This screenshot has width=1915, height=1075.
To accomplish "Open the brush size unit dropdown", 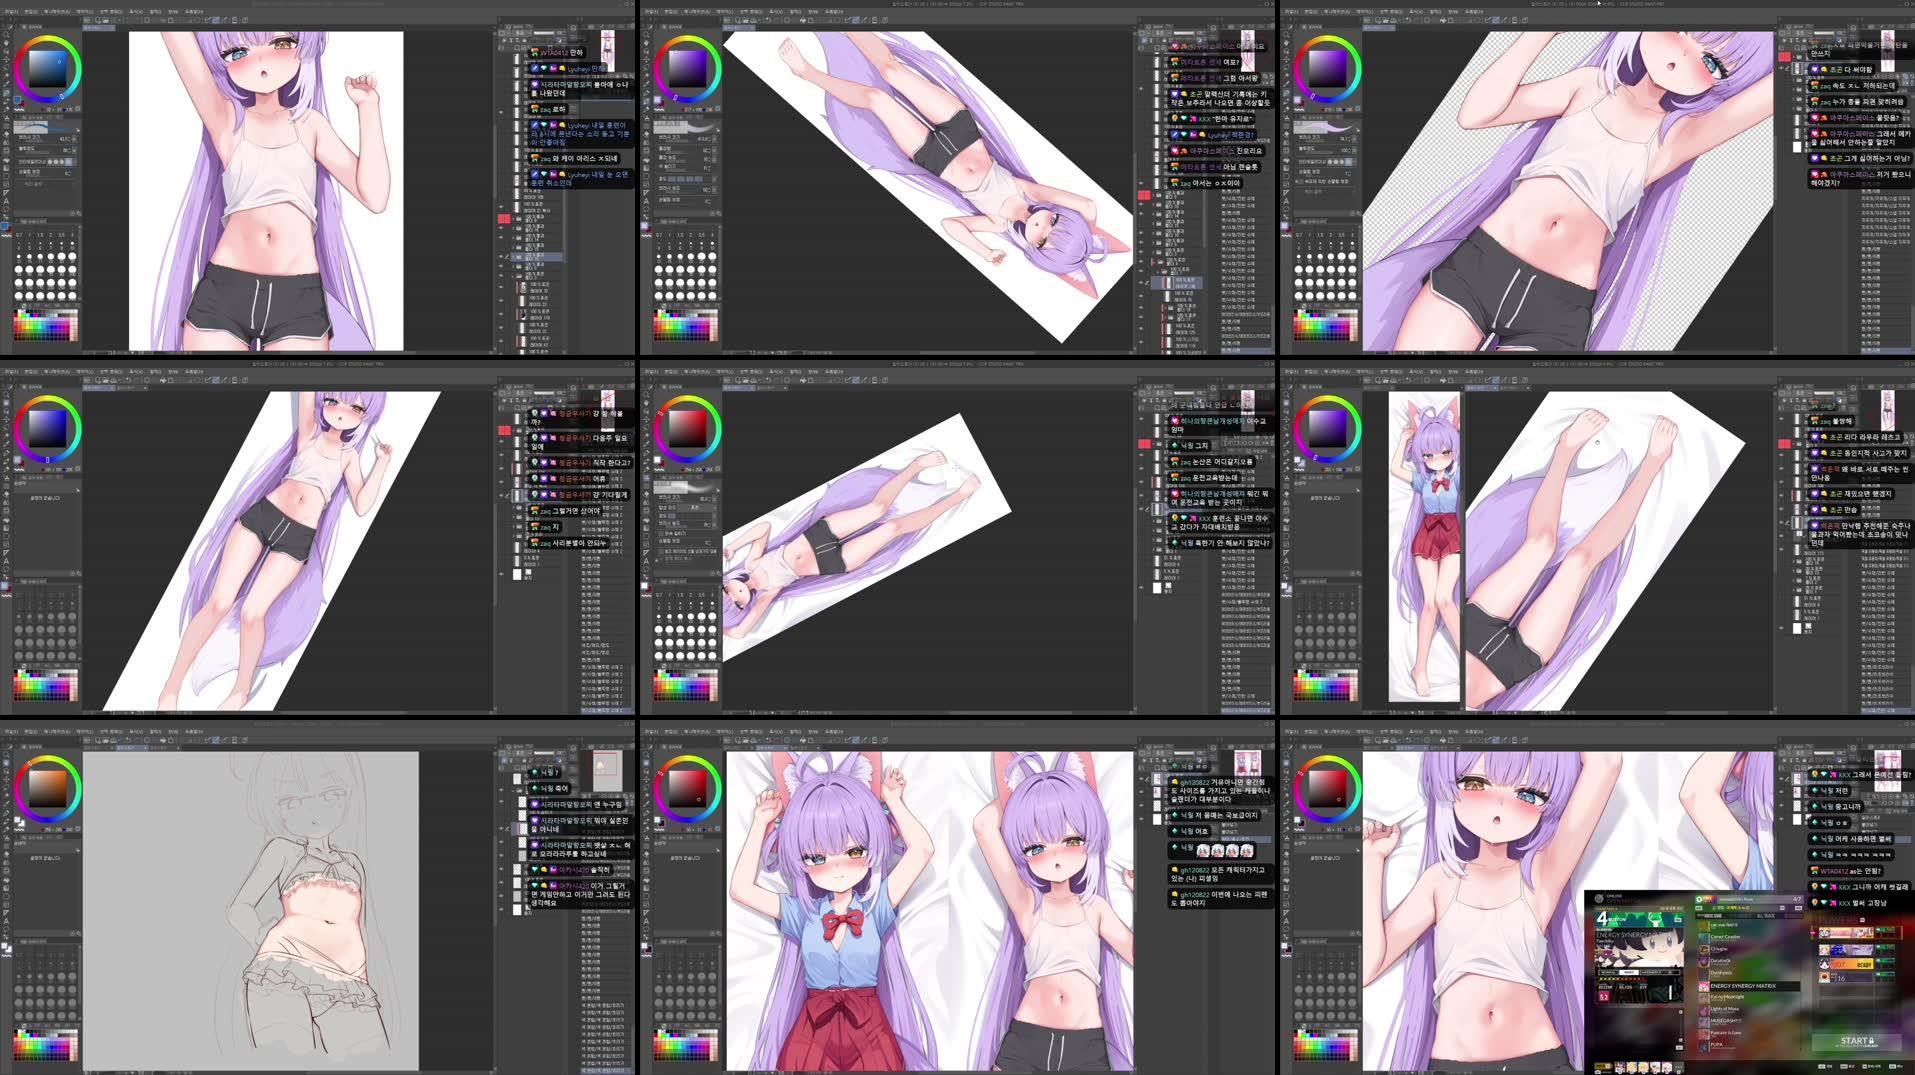I will pos(77,137).
